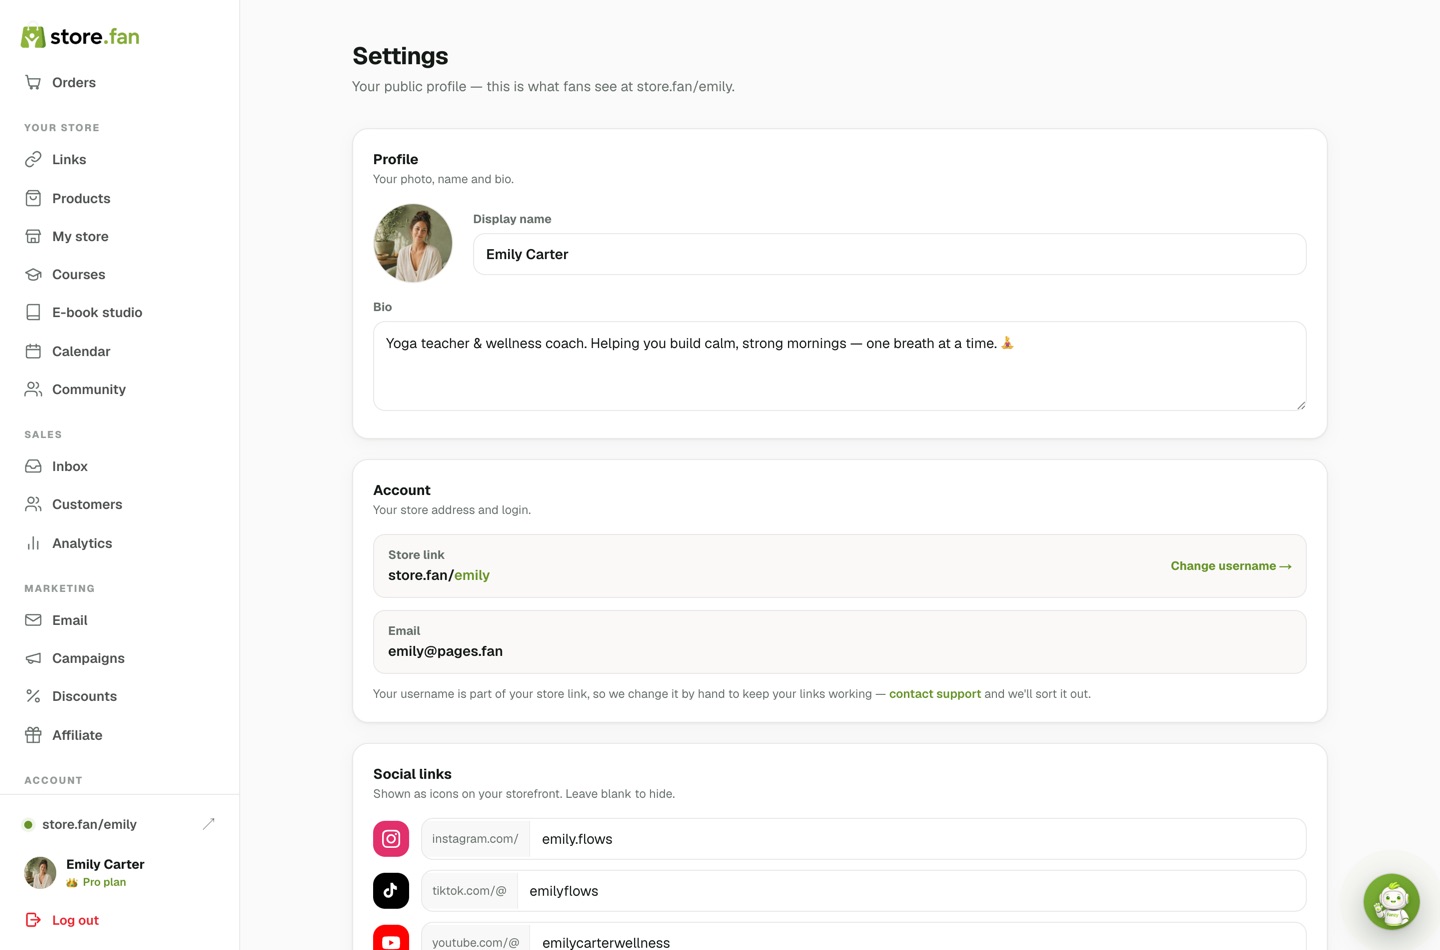The width and height of the screenshot is (1440, 950).
Task: Click Change username link
Action: pyautogui.click(x=1231, y=566)
